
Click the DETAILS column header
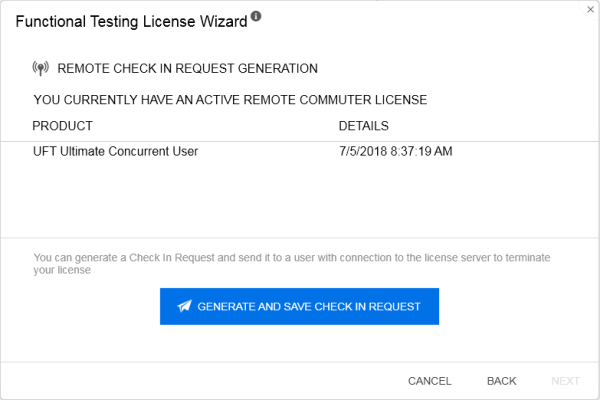point(363,126)
